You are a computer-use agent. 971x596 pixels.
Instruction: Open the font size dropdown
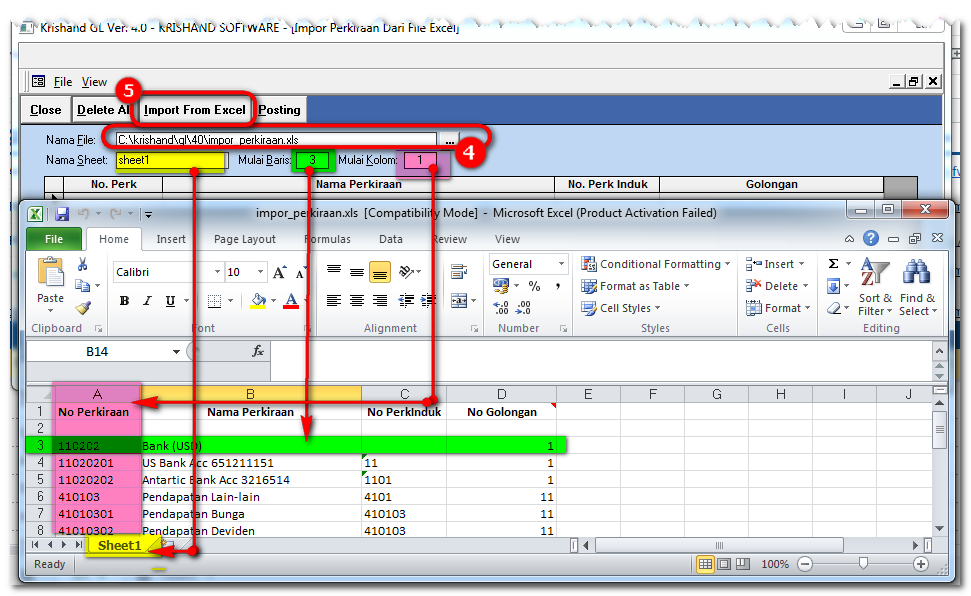pos(260,272)
